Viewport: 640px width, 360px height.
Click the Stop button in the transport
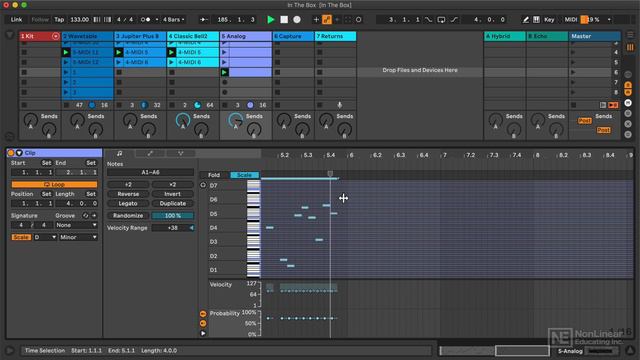(284, 19)
